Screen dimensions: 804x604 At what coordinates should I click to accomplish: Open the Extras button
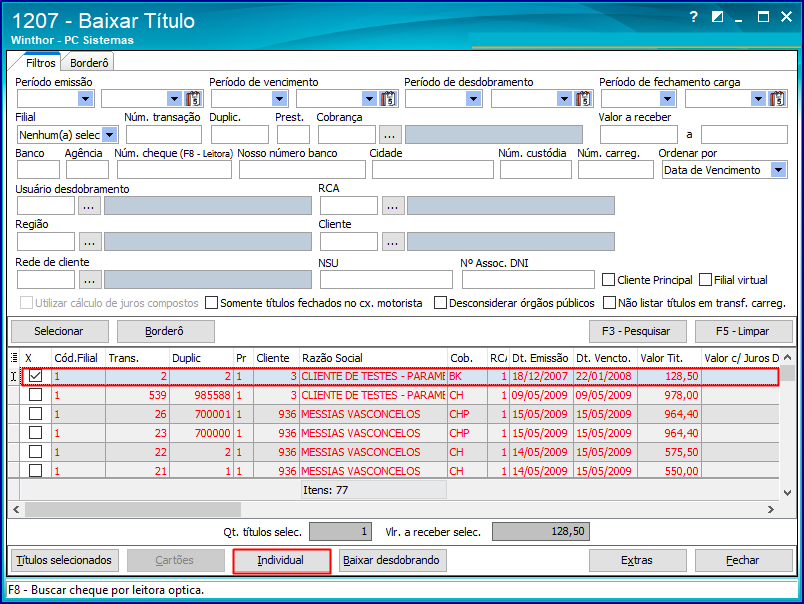[637, 560]
